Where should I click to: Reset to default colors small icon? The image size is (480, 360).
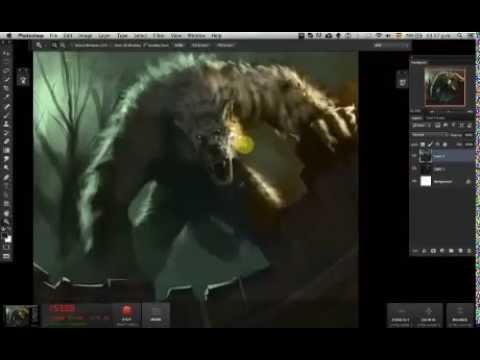[4, 230]
